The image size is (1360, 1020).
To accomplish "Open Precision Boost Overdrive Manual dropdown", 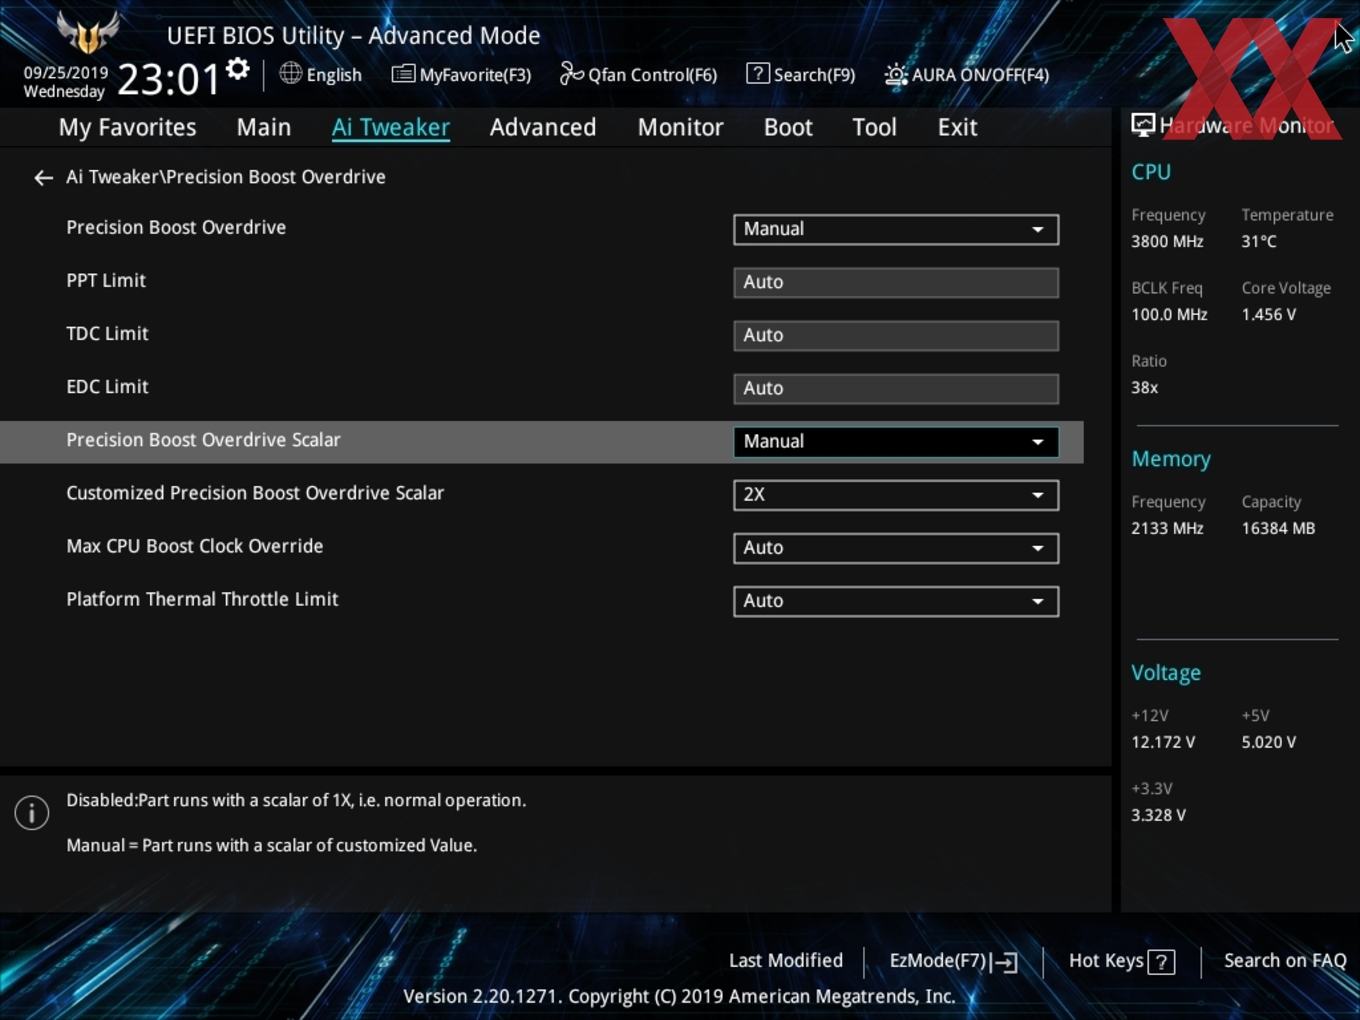I will coord(896,229).
